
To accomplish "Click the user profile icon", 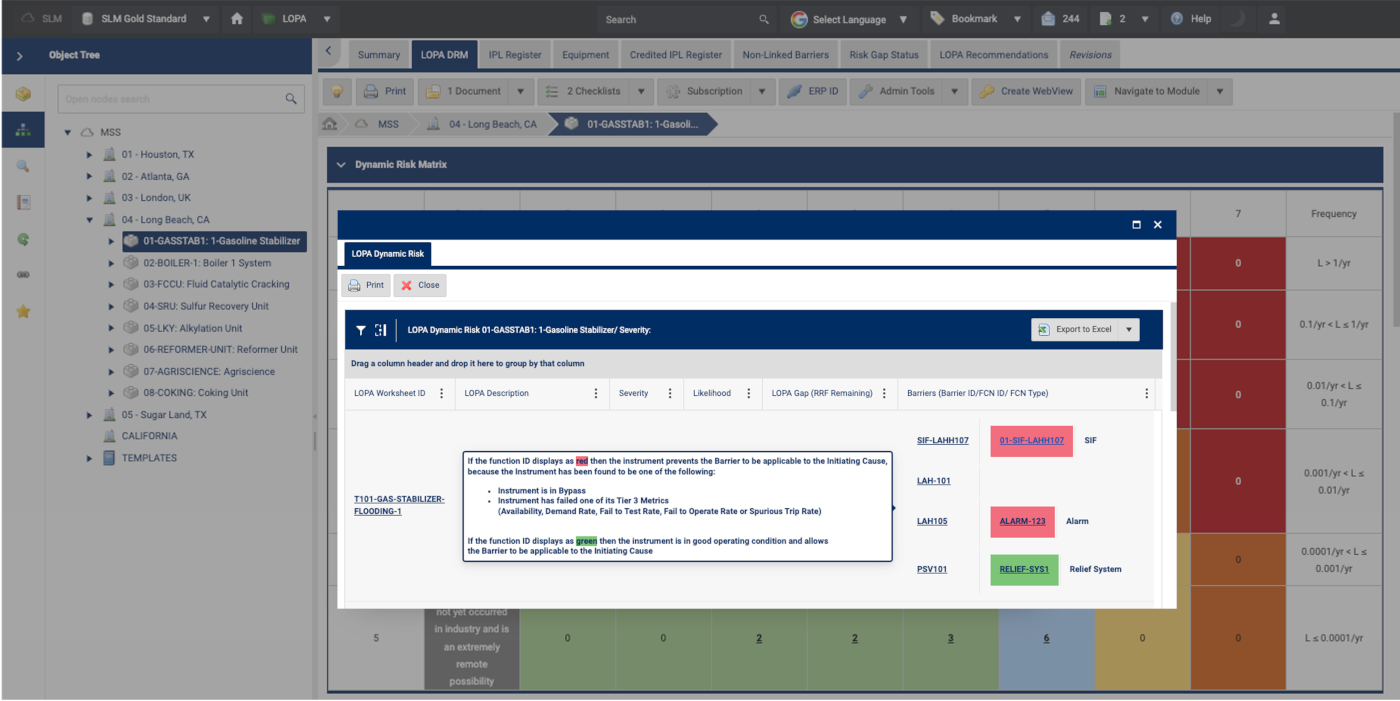I will pos(1274,19).
